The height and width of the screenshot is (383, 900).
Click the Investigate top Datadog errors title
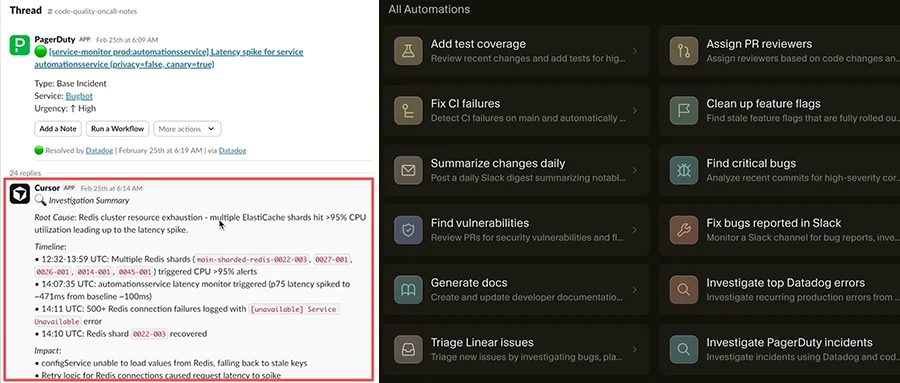(786, 283)
